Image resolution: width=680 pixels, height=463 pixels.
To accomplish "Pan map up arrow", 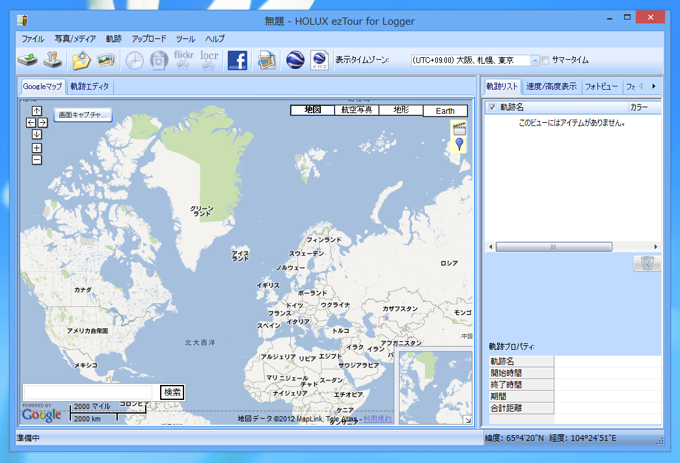I will 37,111.
